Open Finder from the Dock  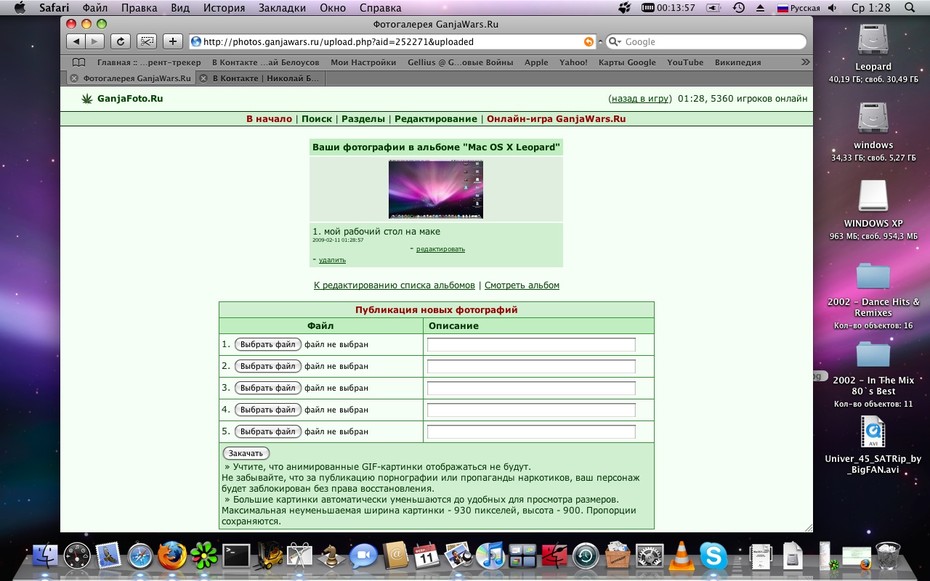[45, 556]
